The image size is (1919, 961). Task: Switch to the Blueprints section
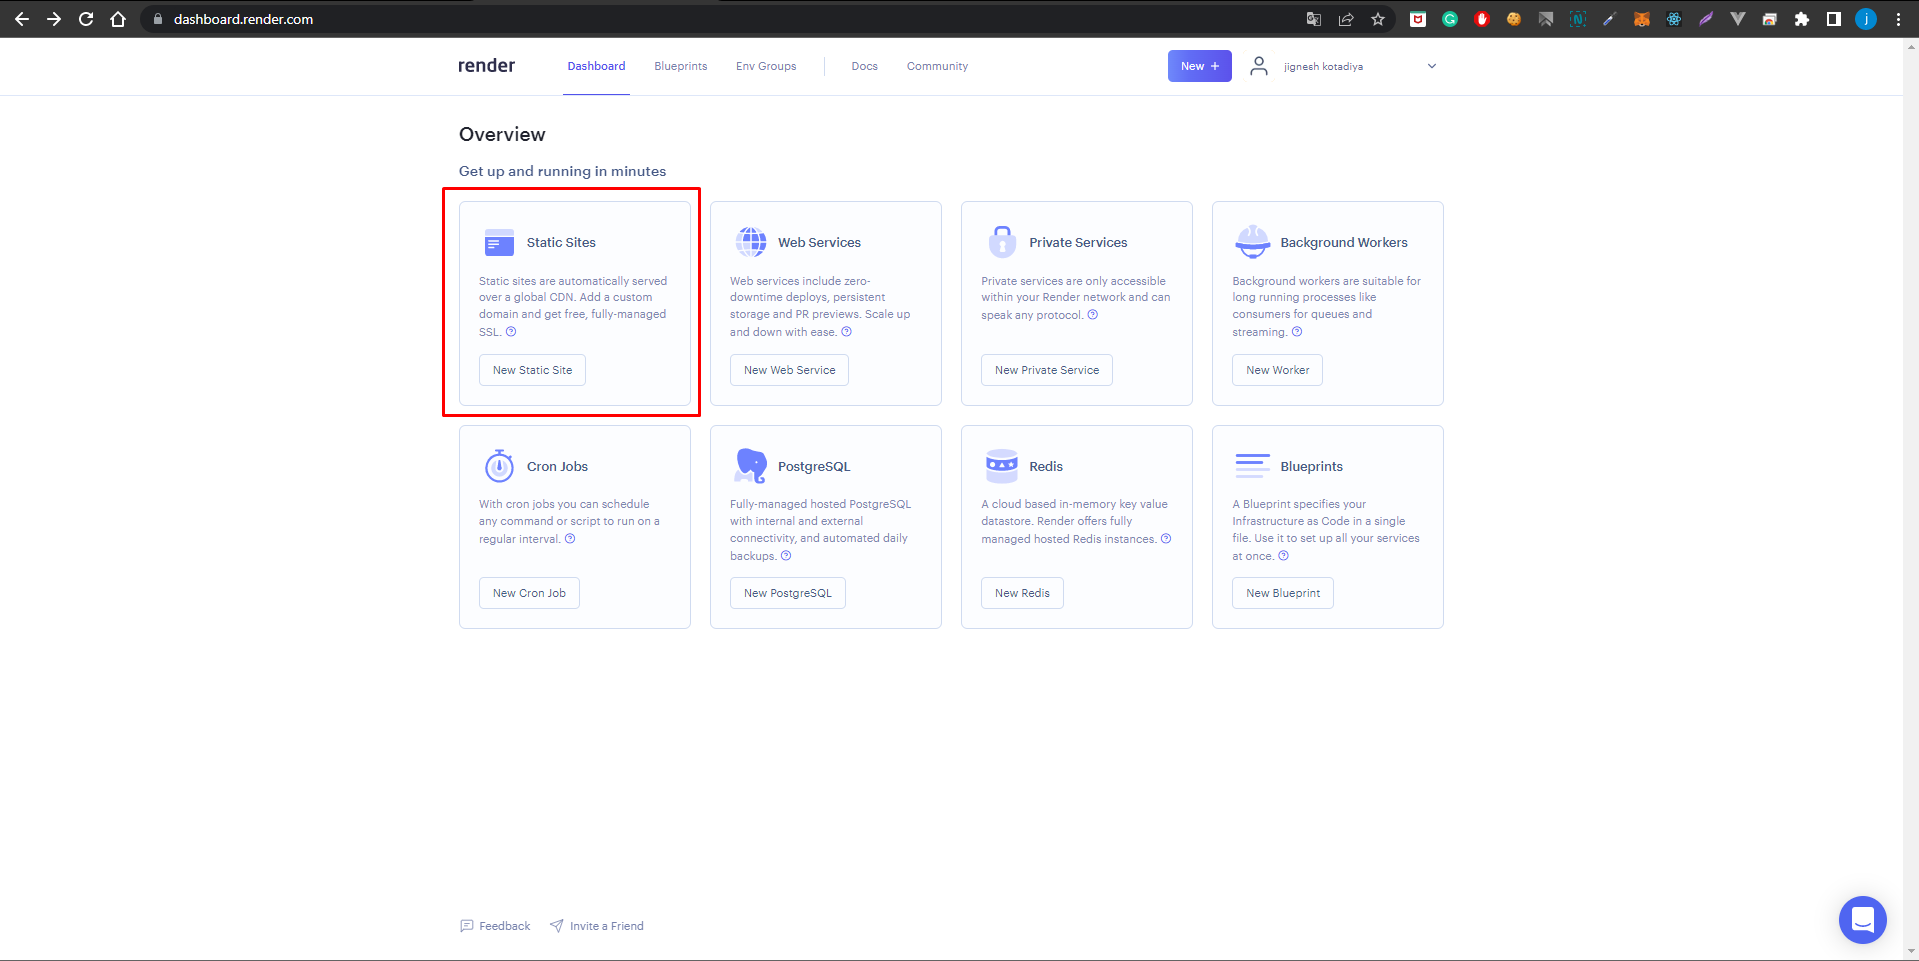[680, 66]
